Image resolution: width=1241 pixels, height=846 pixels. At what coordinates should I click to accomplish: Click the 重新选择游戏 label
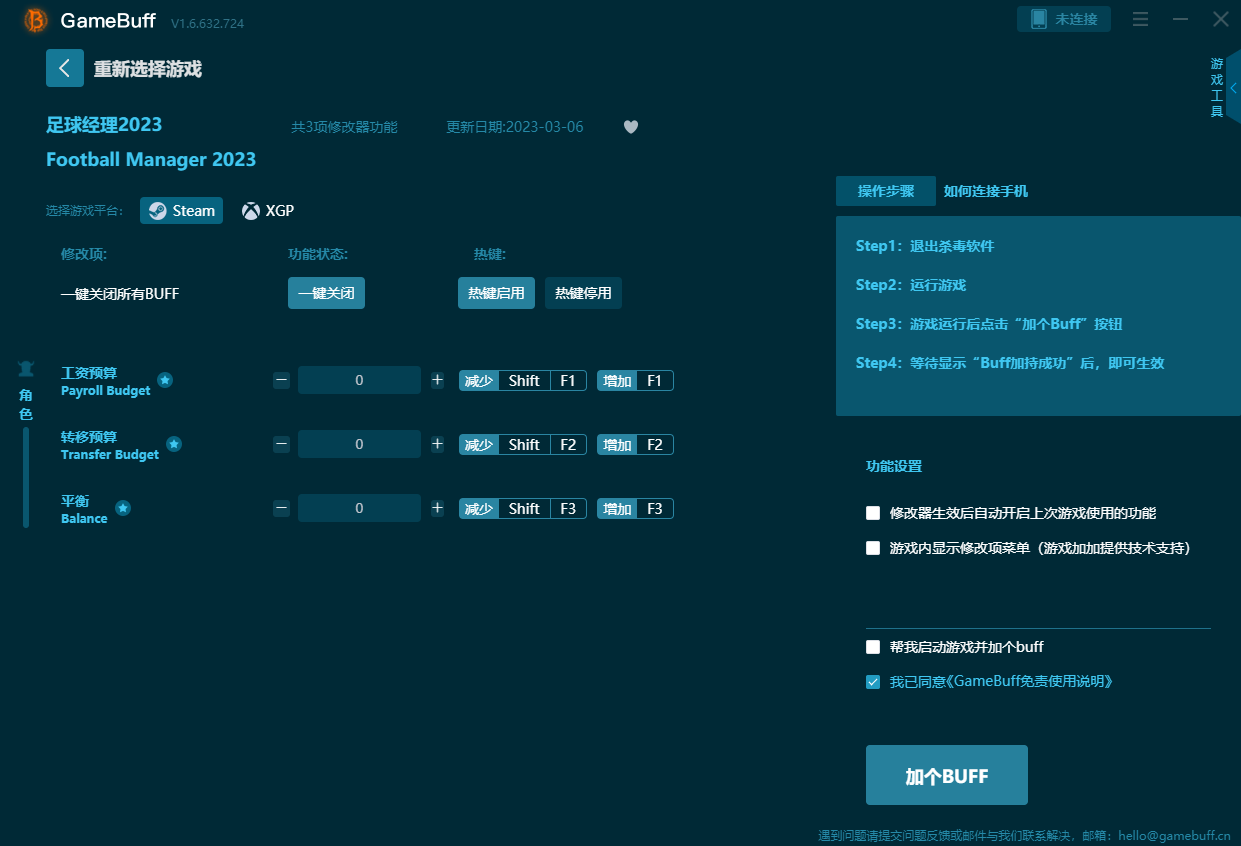click(148, 69)
